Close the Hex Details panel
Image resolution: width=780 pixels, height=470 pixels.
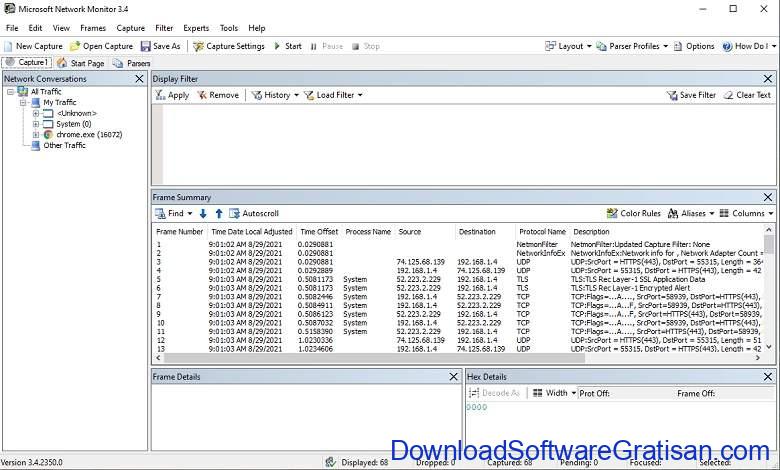(x=768, y=376)
